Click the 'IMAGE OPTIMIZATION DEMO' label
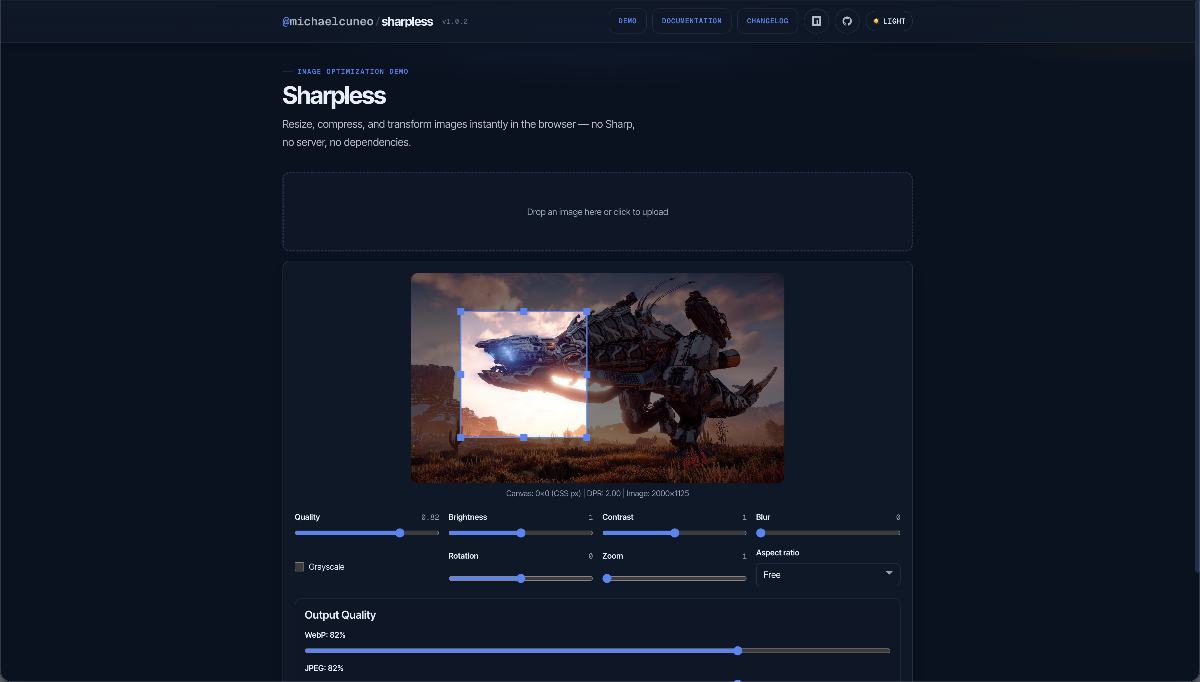The height and width of the screenshot is (682, 1200). 352,72
